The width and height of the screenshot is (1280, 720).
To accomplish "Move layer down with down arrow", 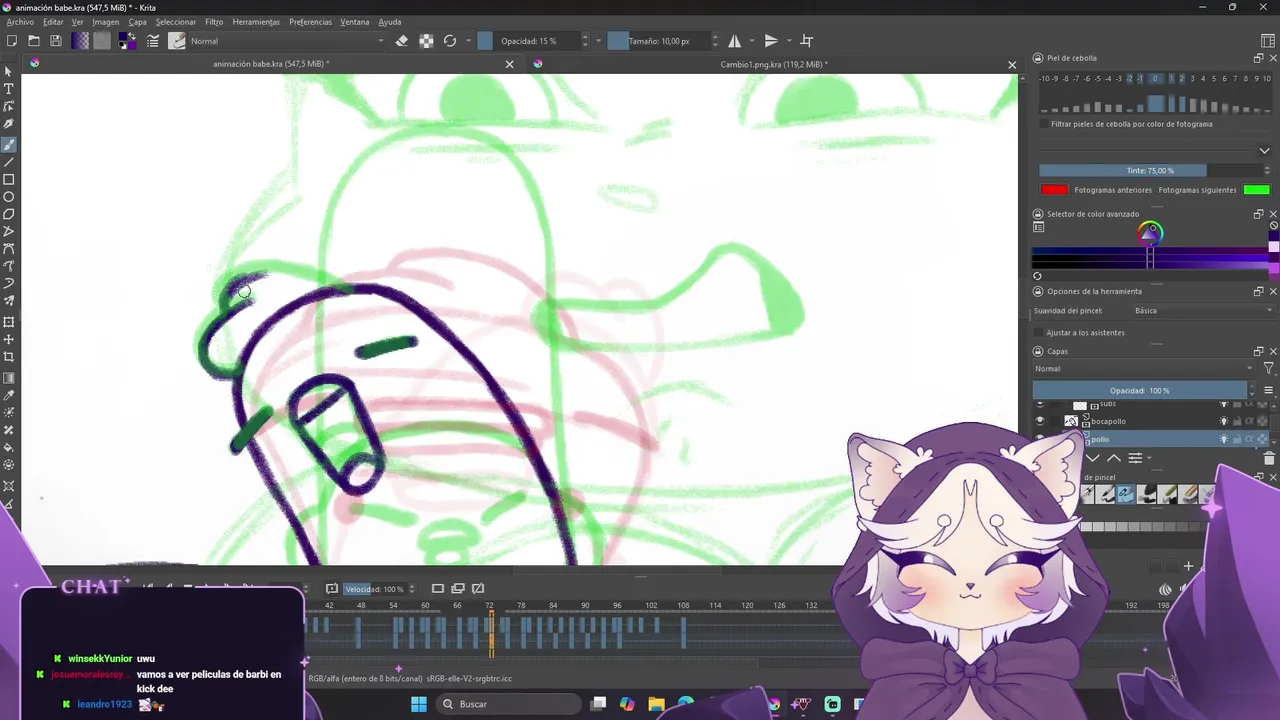I will point(1093,458).
